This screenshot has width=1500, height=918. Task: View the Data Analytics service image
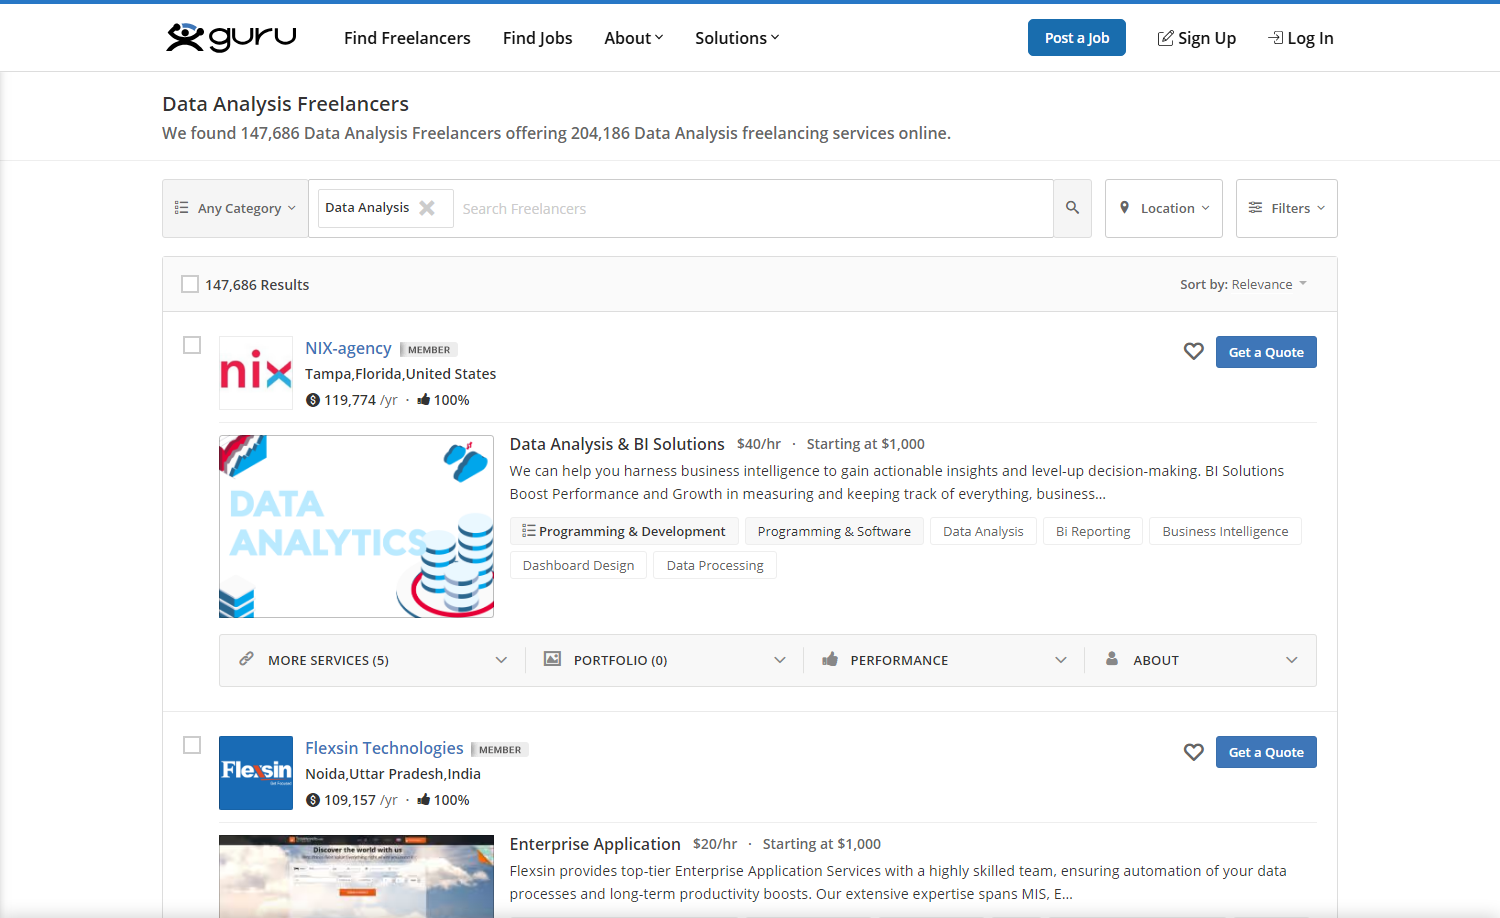coord(356,526)
